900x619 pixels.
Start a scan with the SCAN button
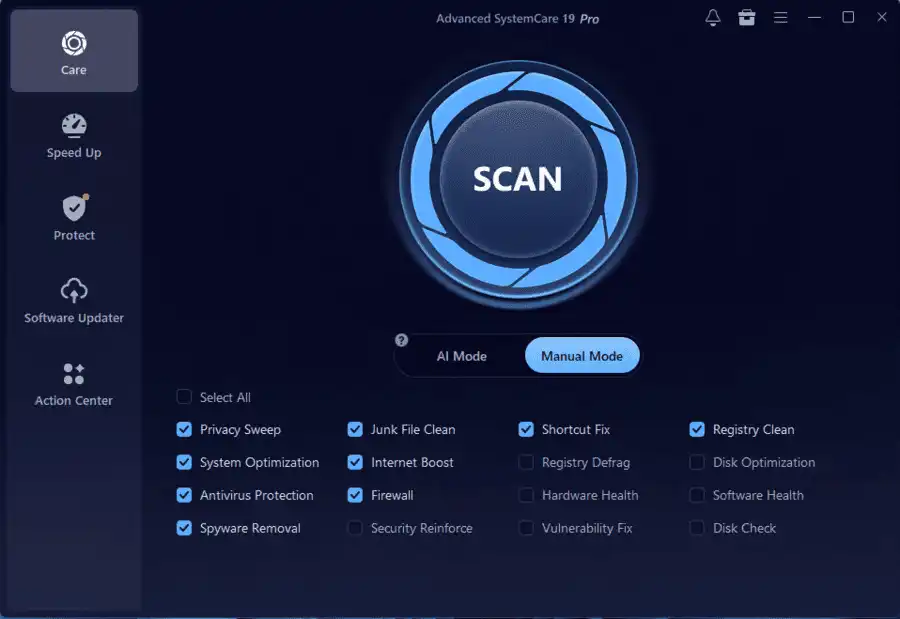click(518, 181)
